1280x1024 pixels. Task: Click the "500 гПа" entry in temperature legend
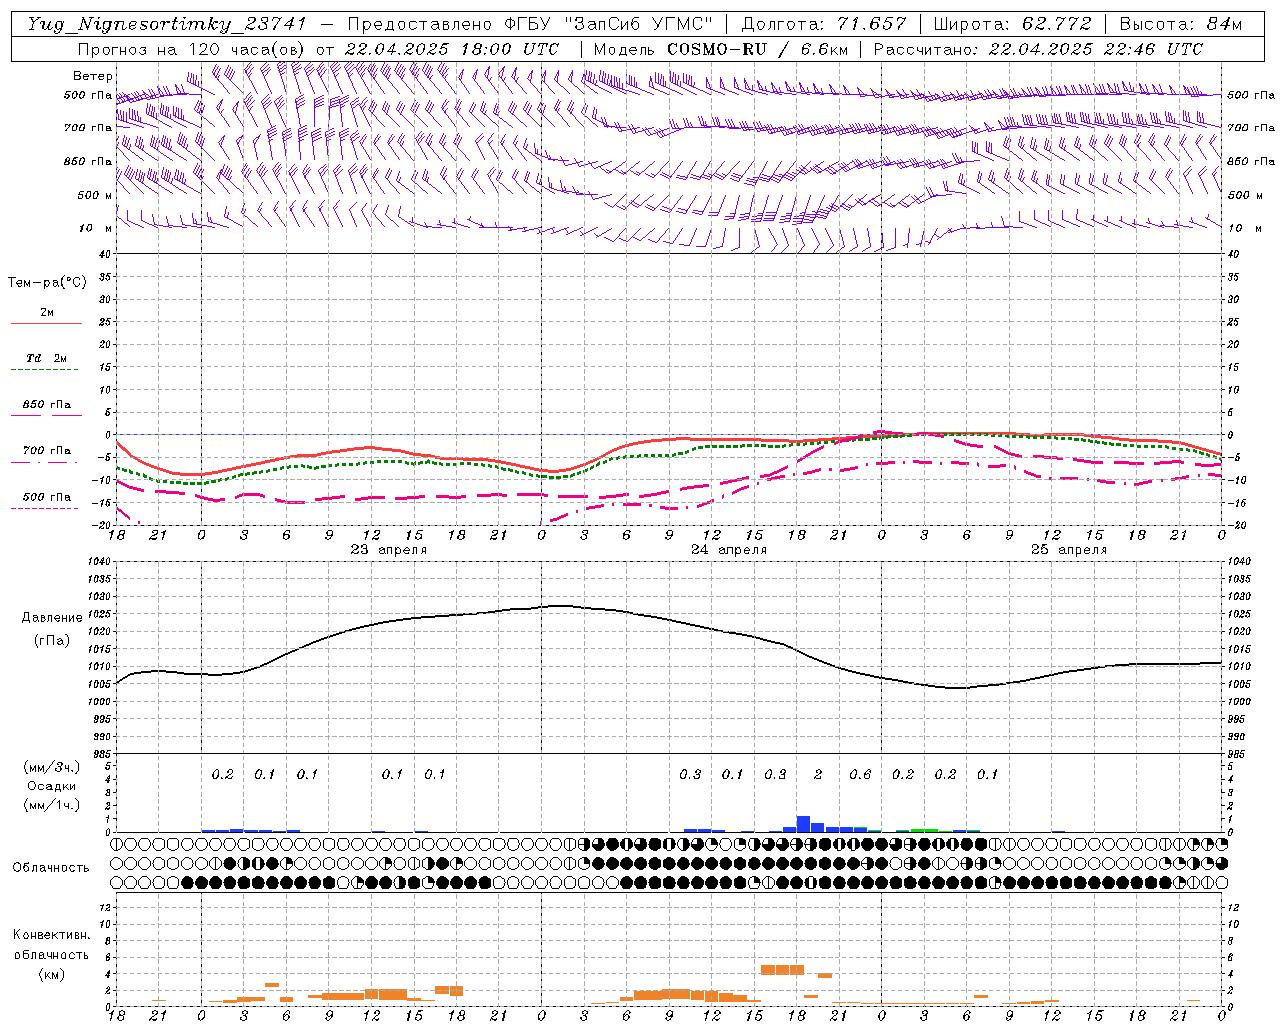tap(47, 497)
